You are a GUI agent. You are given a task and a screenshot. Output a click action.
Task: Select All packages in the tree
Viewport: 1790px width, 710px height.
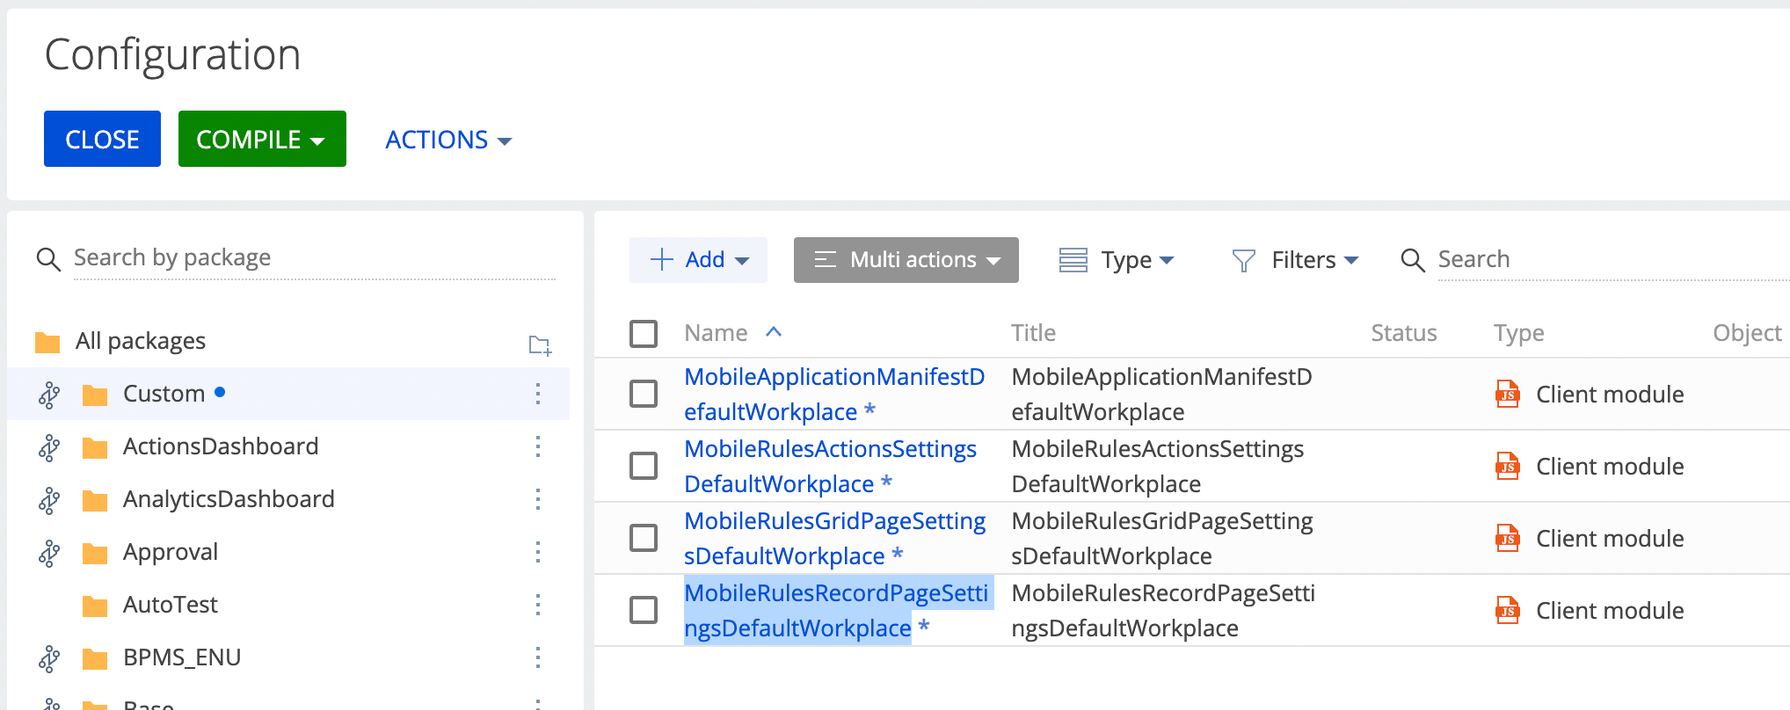tap(140, 341)
